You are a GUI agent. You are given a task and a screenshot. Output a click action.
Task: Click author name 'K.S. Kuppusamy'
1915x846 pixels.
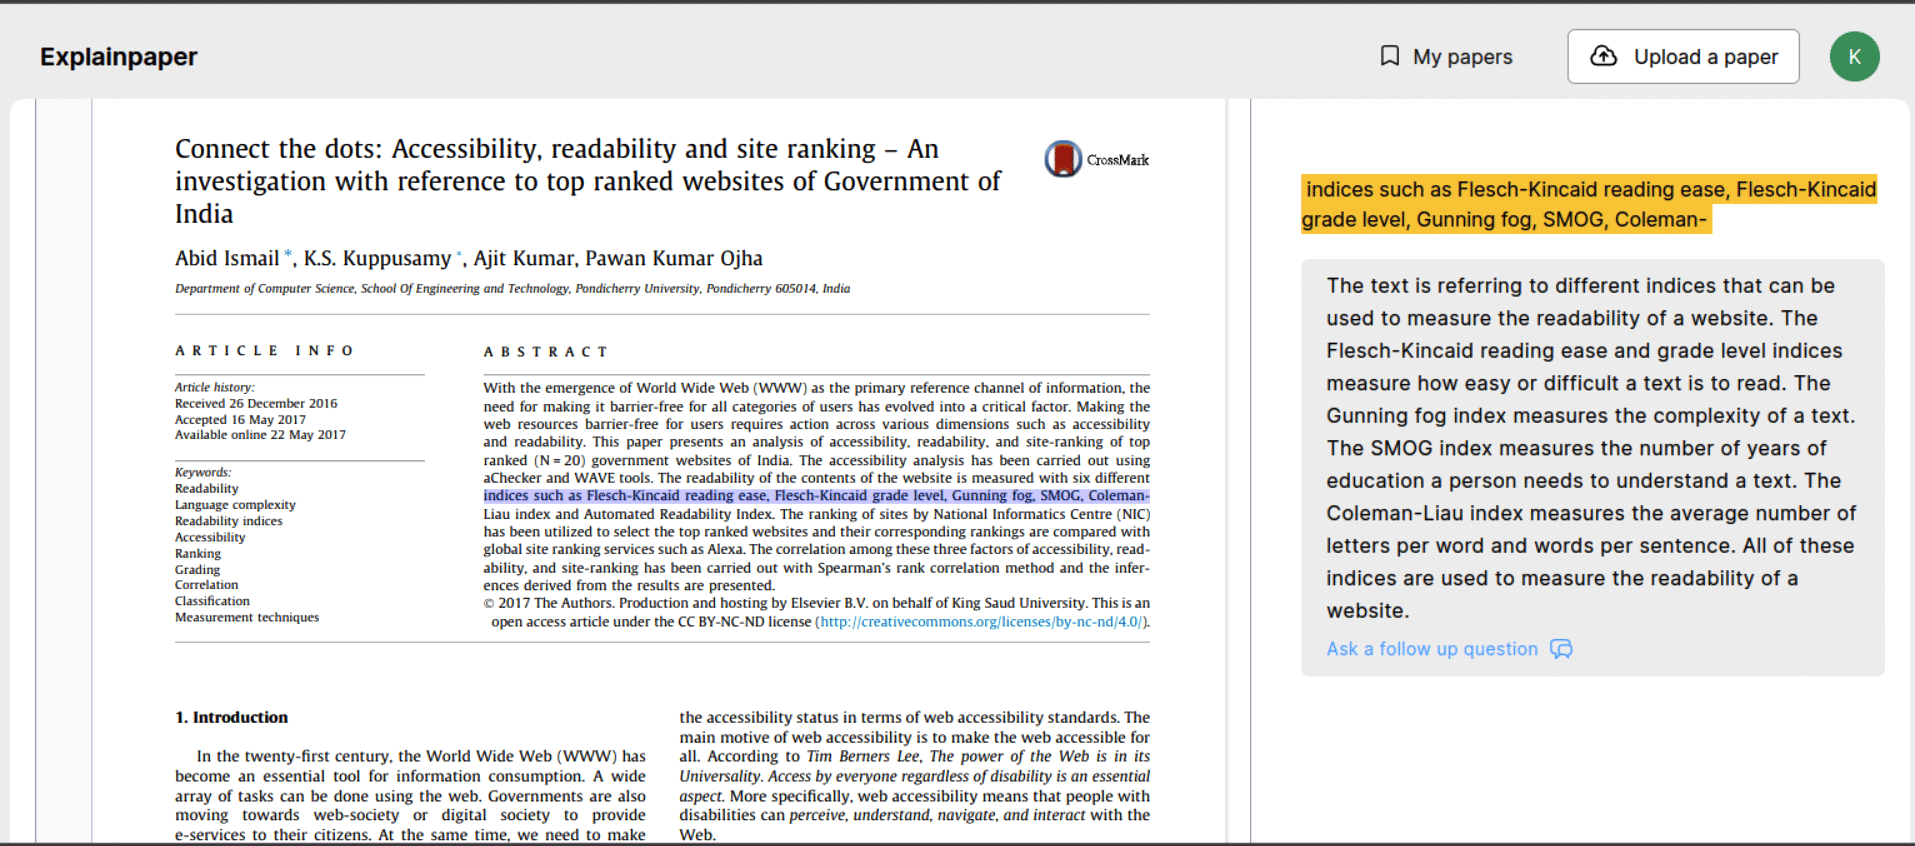pyautogui.click(x=378, y=258)
